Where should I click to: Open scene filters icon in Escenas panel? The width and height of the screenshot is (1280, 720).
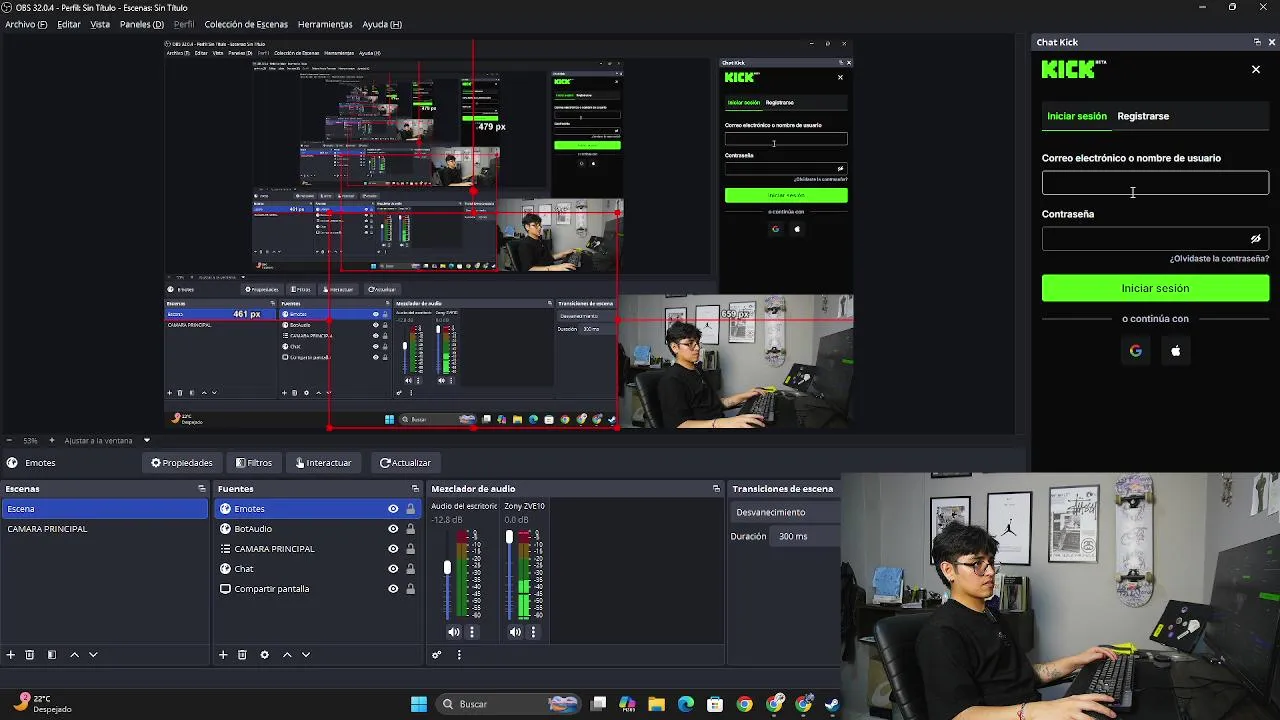(52, 655)
